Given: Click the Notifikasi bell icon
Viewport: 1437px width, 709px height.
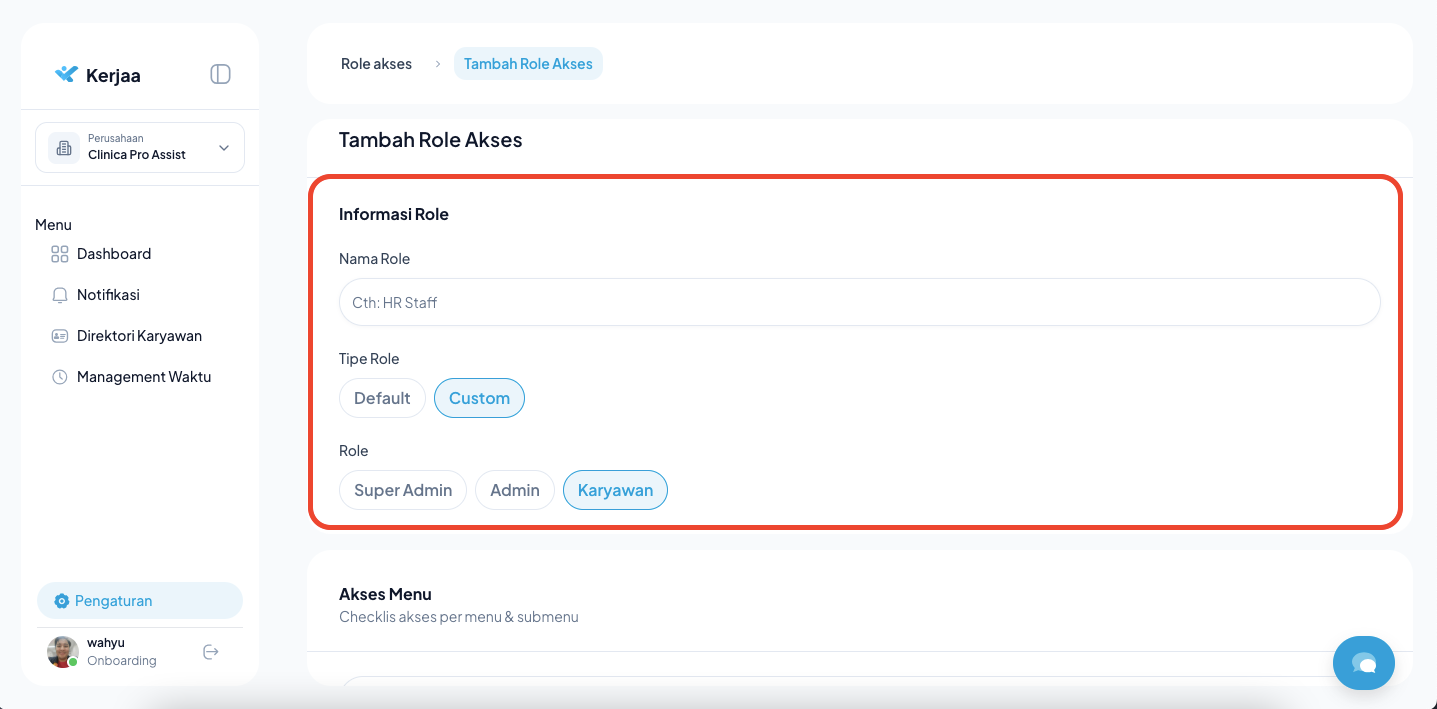Looking at the screenshot, I should 60,295.
